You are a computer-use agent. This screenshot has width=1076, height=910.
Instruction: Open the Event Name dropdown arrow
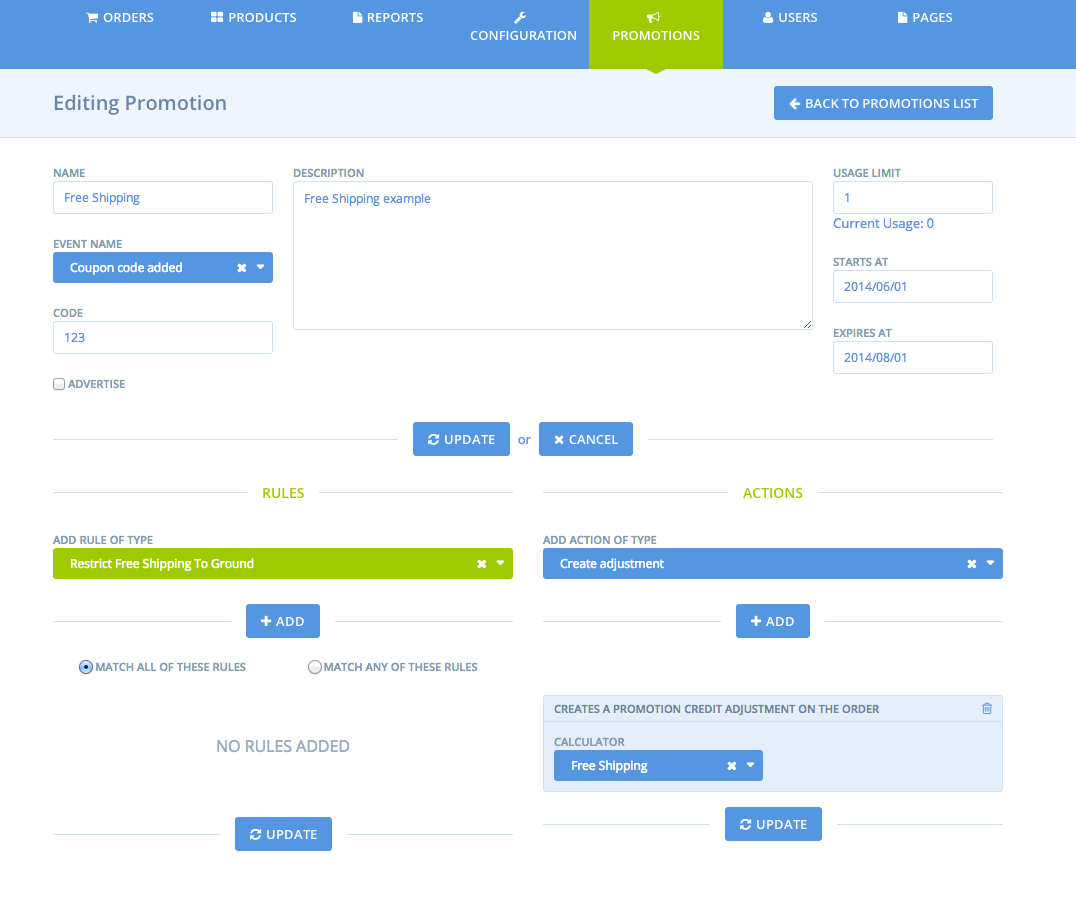261,267
